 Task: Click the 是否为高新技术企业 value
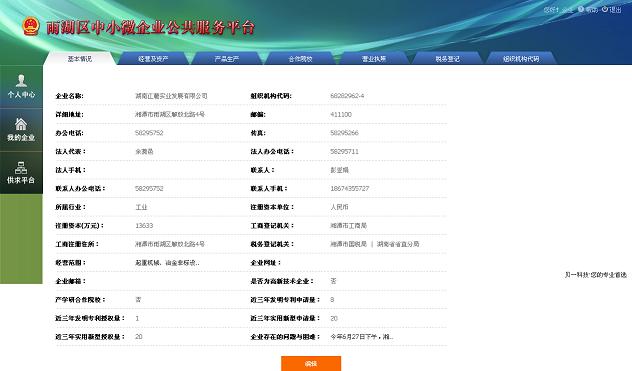point(333,281)
